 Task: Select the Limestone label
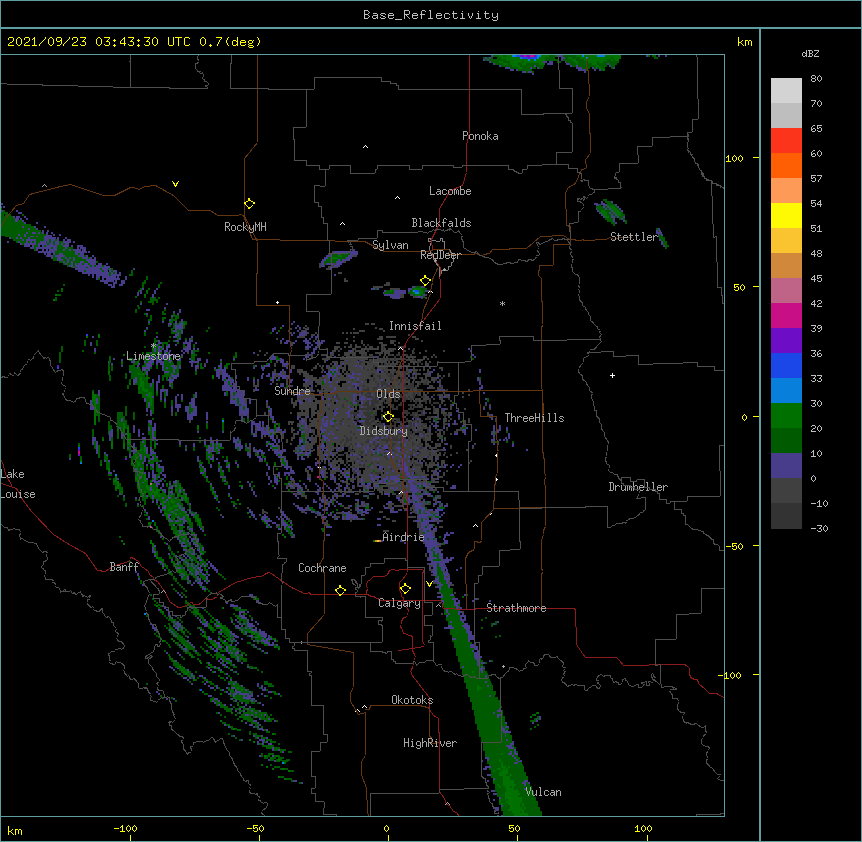pos(153,356)
